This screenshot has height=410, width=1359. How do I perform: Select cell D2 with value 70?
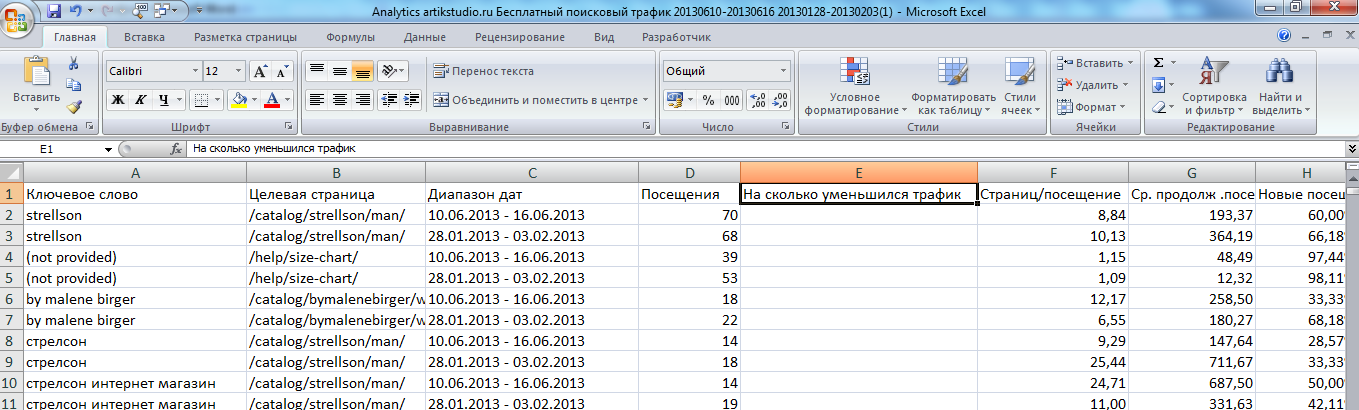689,214
